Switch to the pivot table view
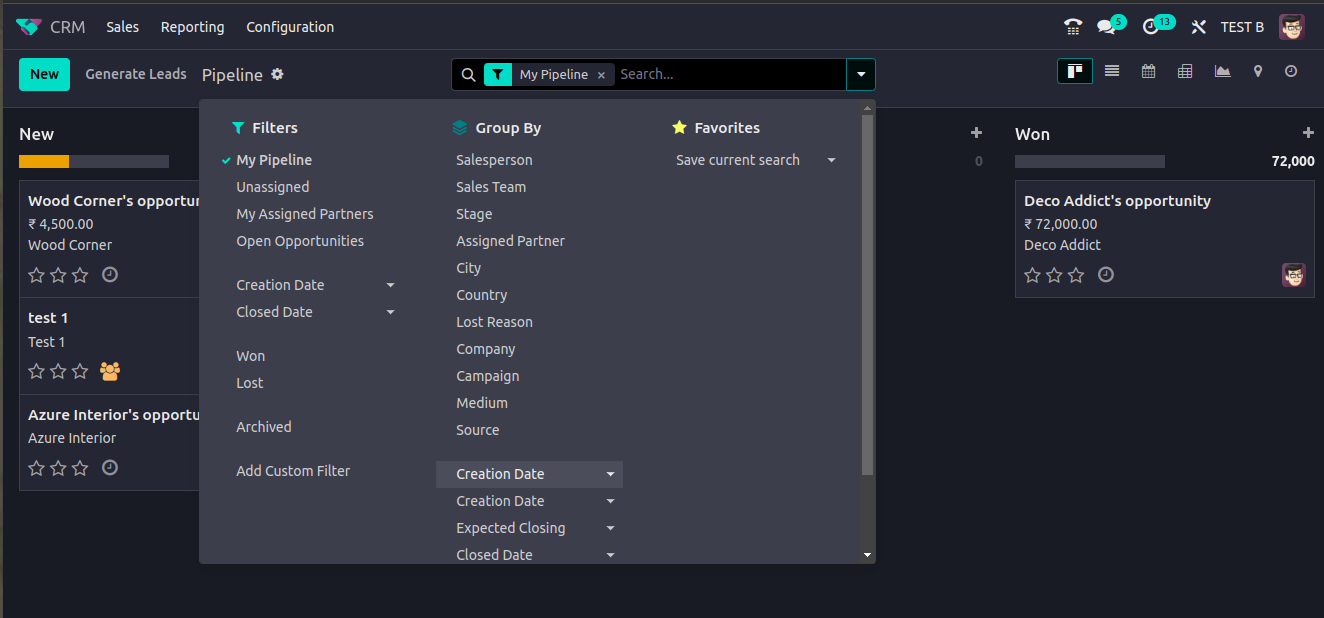 pos(1185,71)
